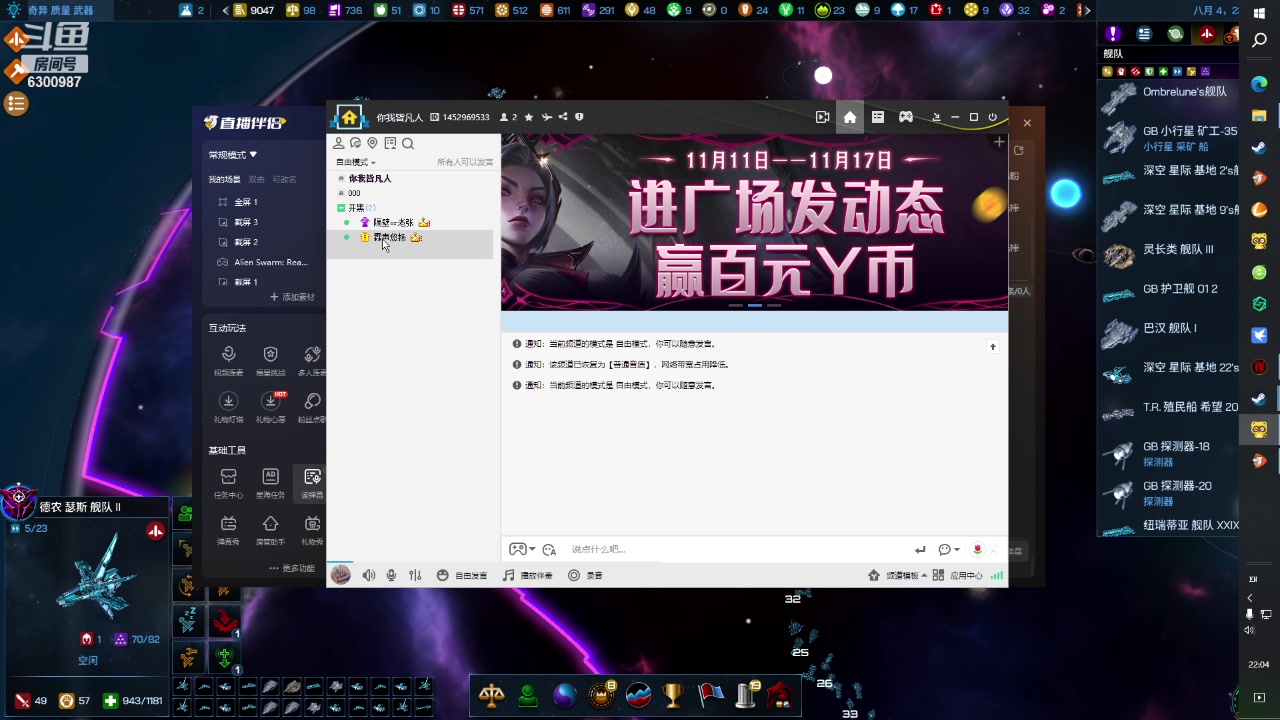
Task: Click the send enter arrow icon
Action: [x=920, y=549]
